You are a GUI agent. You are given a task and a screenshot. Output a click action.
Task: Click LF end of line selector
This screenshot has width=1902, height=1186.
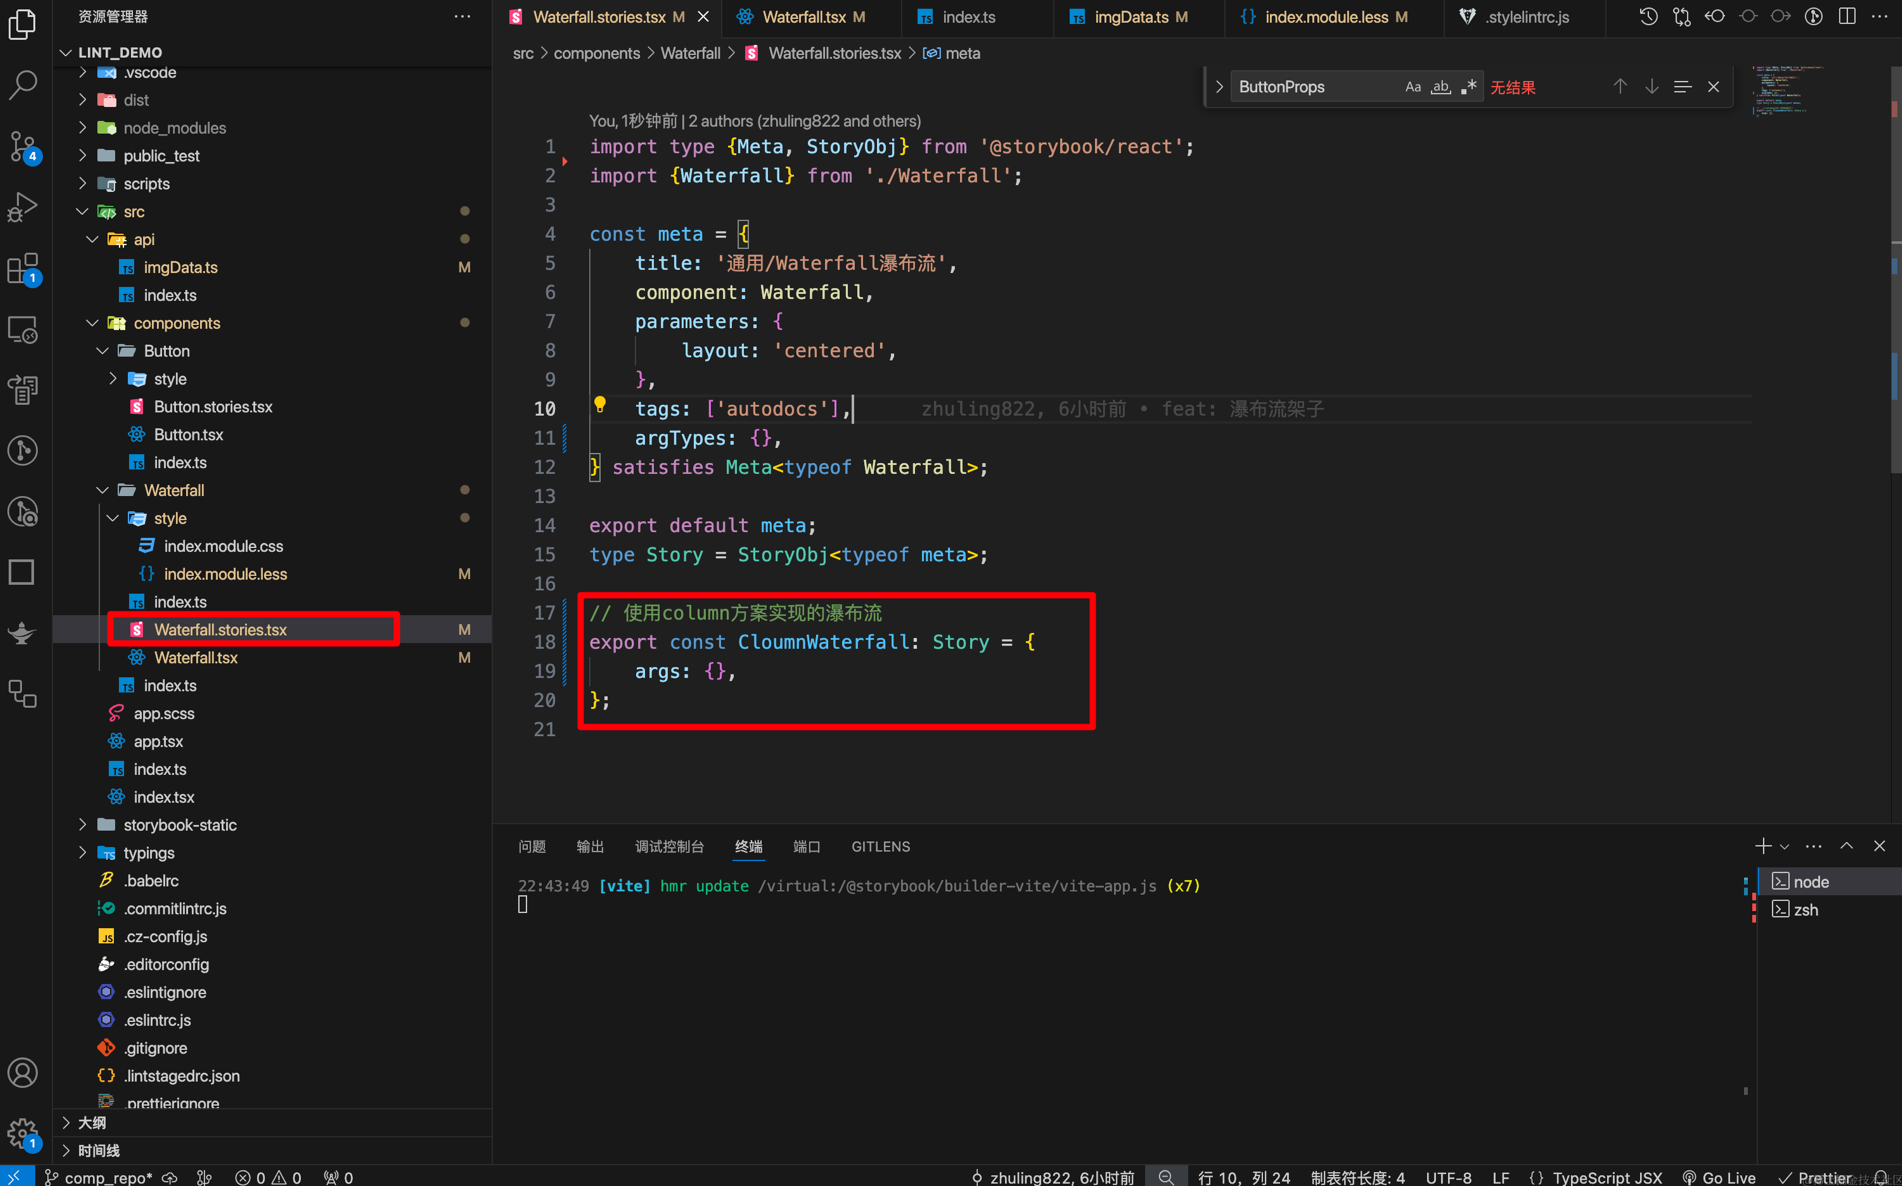click(x=1500, y=1177)
